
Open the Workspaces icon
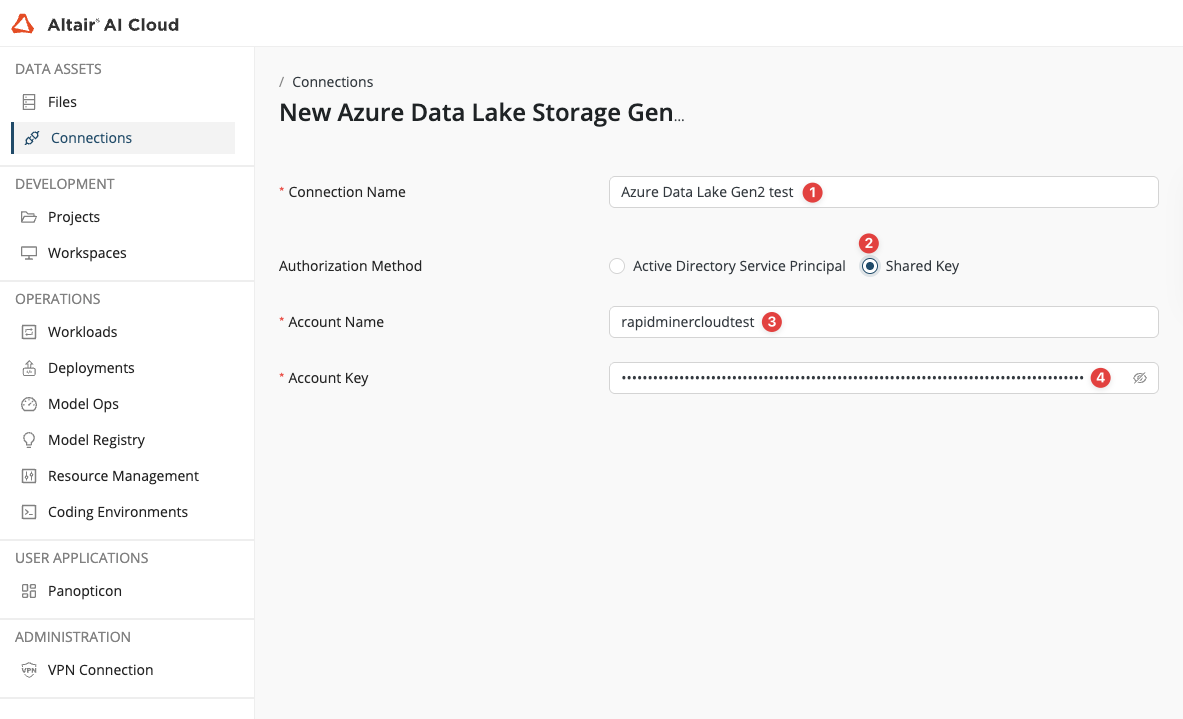click(x=29, y=253)
